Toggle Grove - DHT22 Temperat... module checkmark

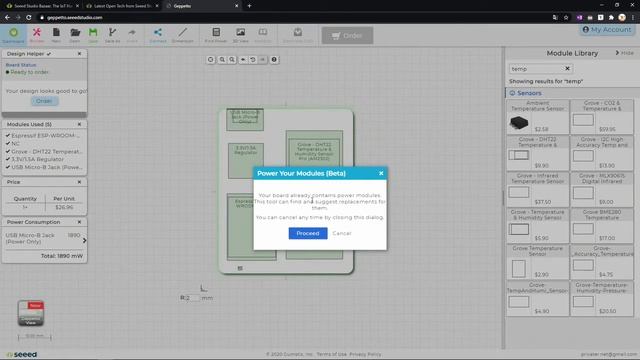(8, 151)
